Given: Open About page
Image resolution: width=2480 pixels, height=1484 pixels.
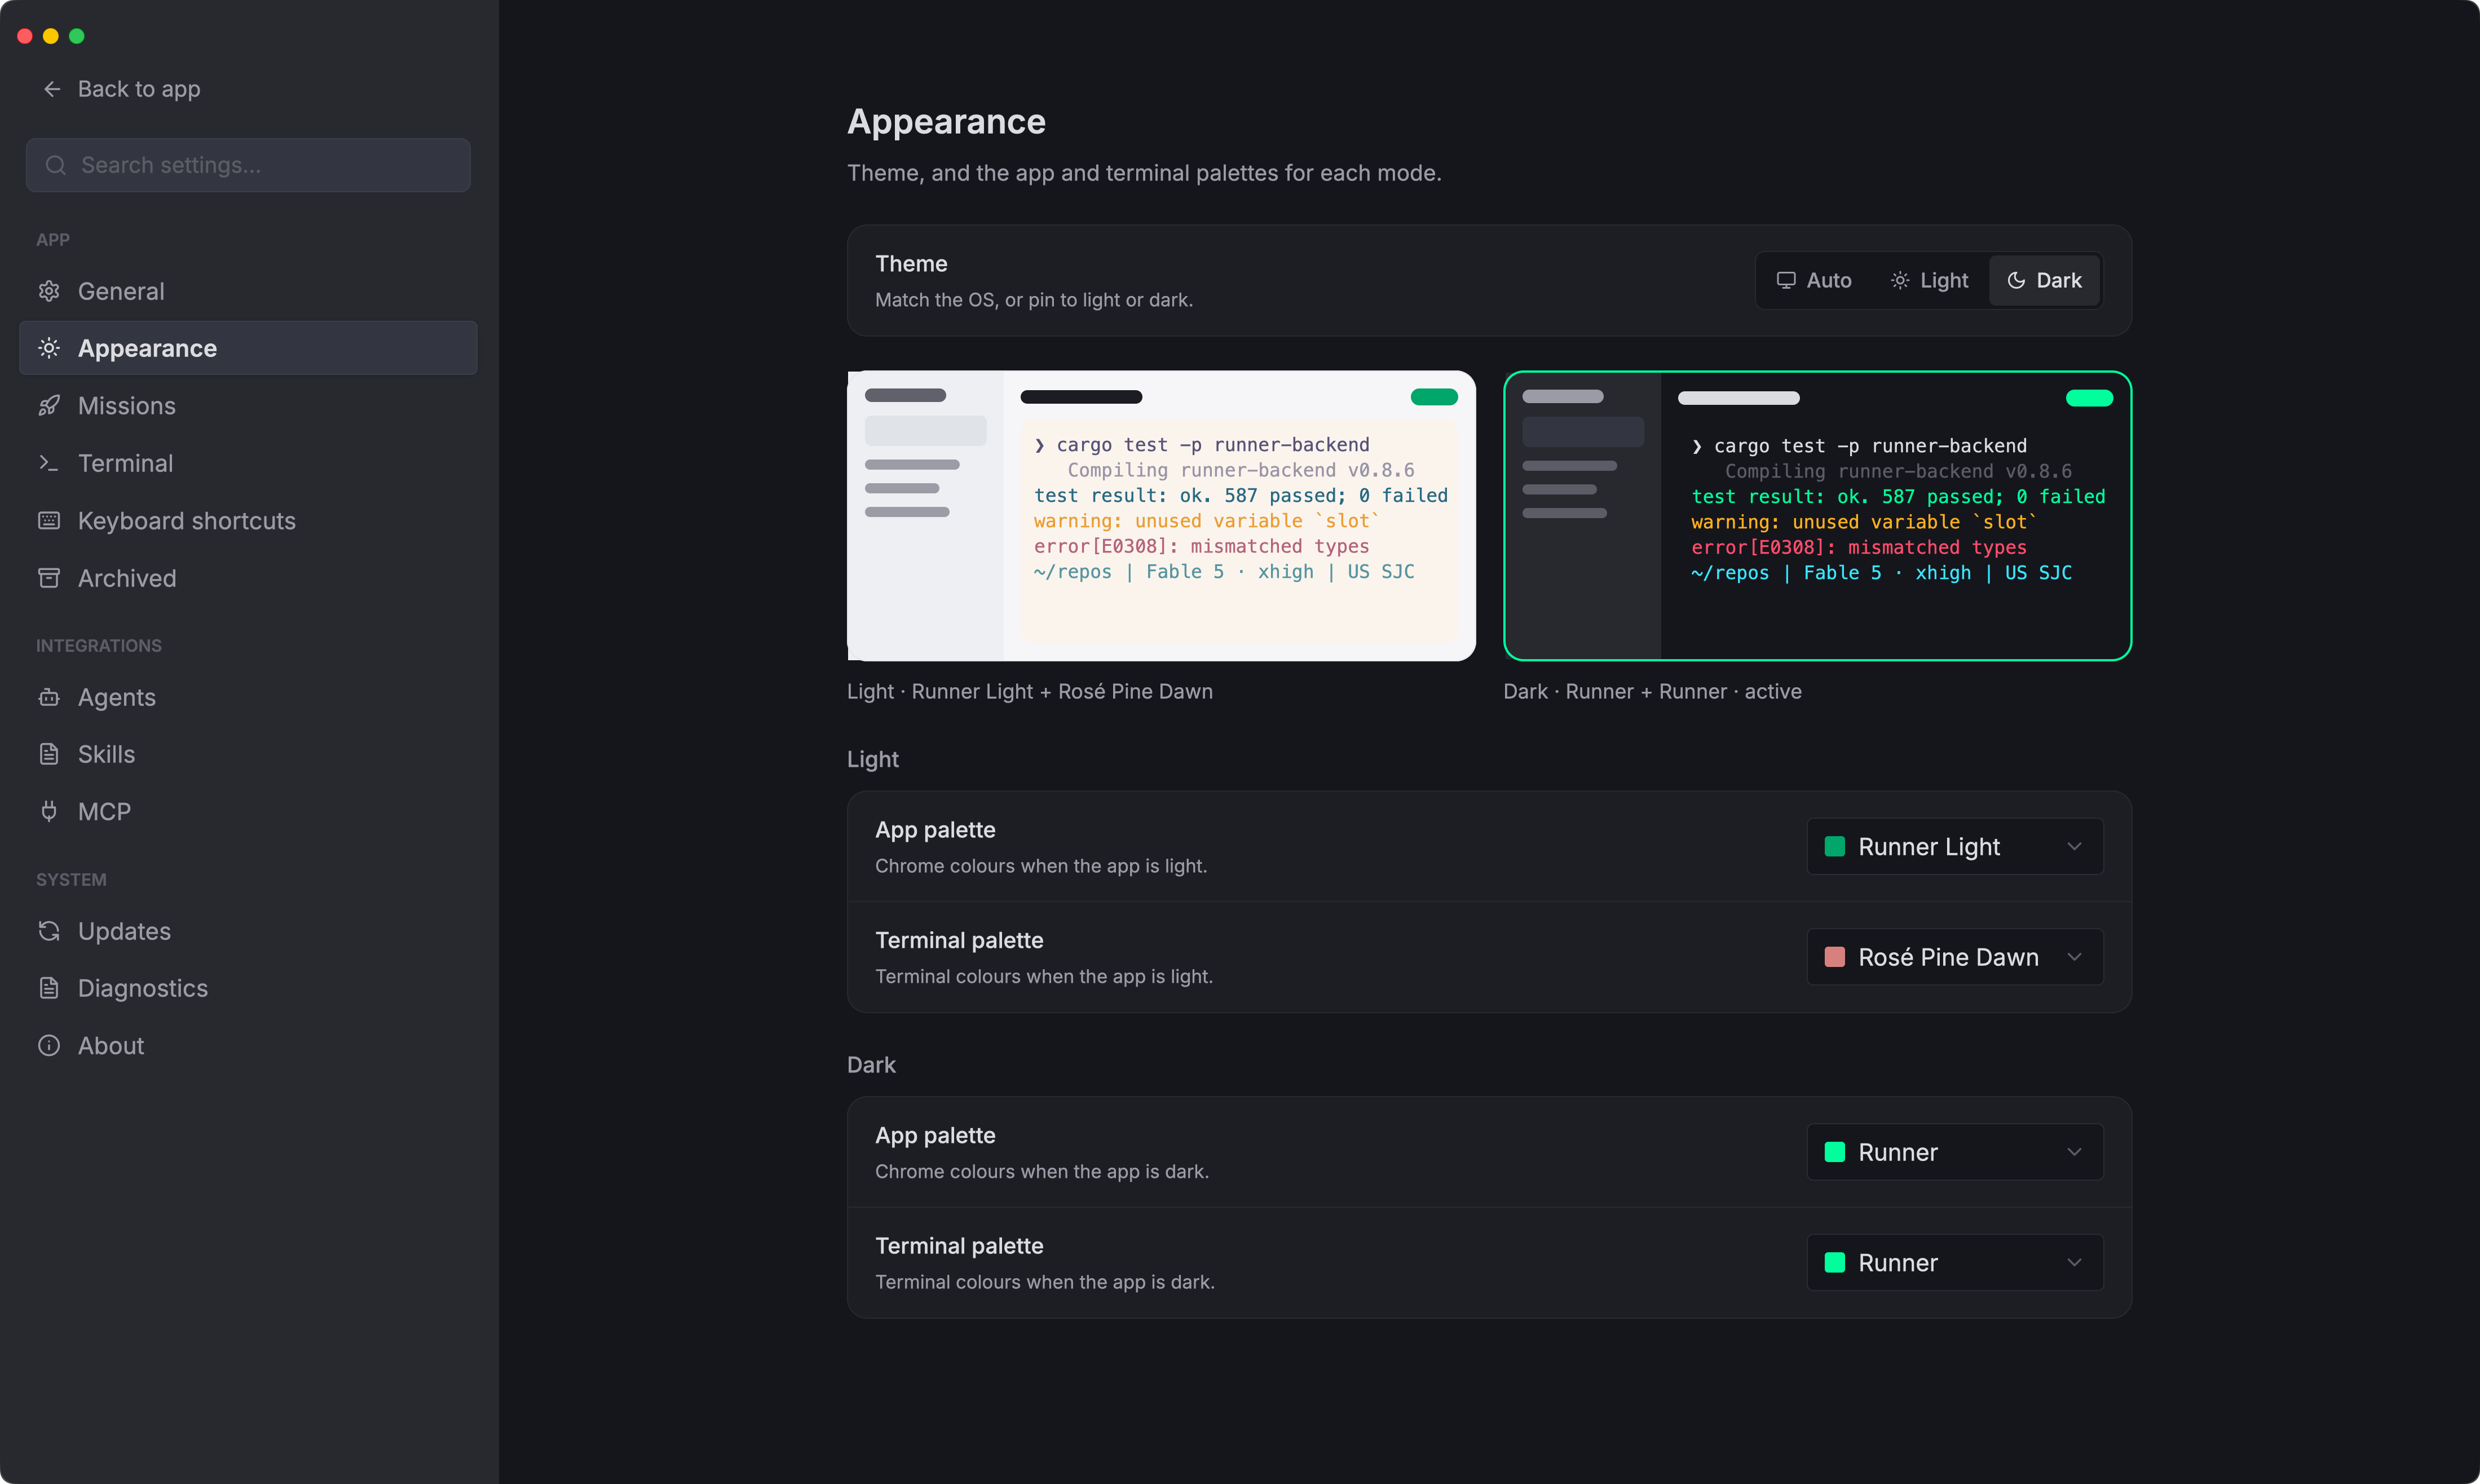Looking at the screenshot, I should pyautogui.click(x=248, y=1045).
